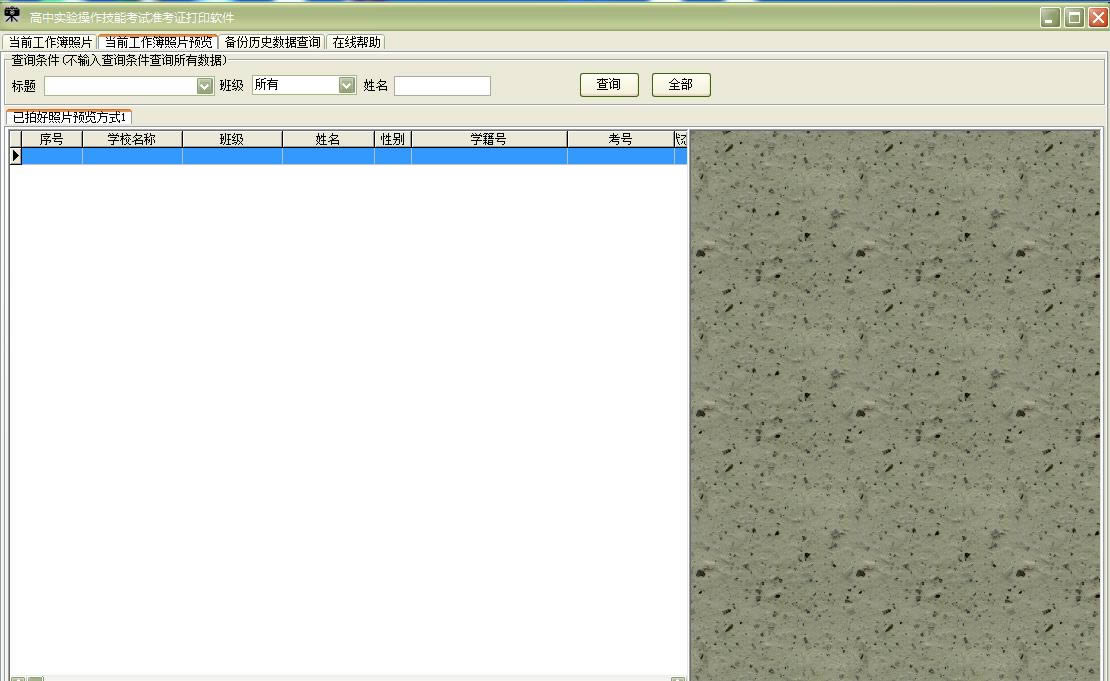Select the row indicator arrow of first row
The width and height of the screenshot is (1110, 681).
[x=16, y=156]
